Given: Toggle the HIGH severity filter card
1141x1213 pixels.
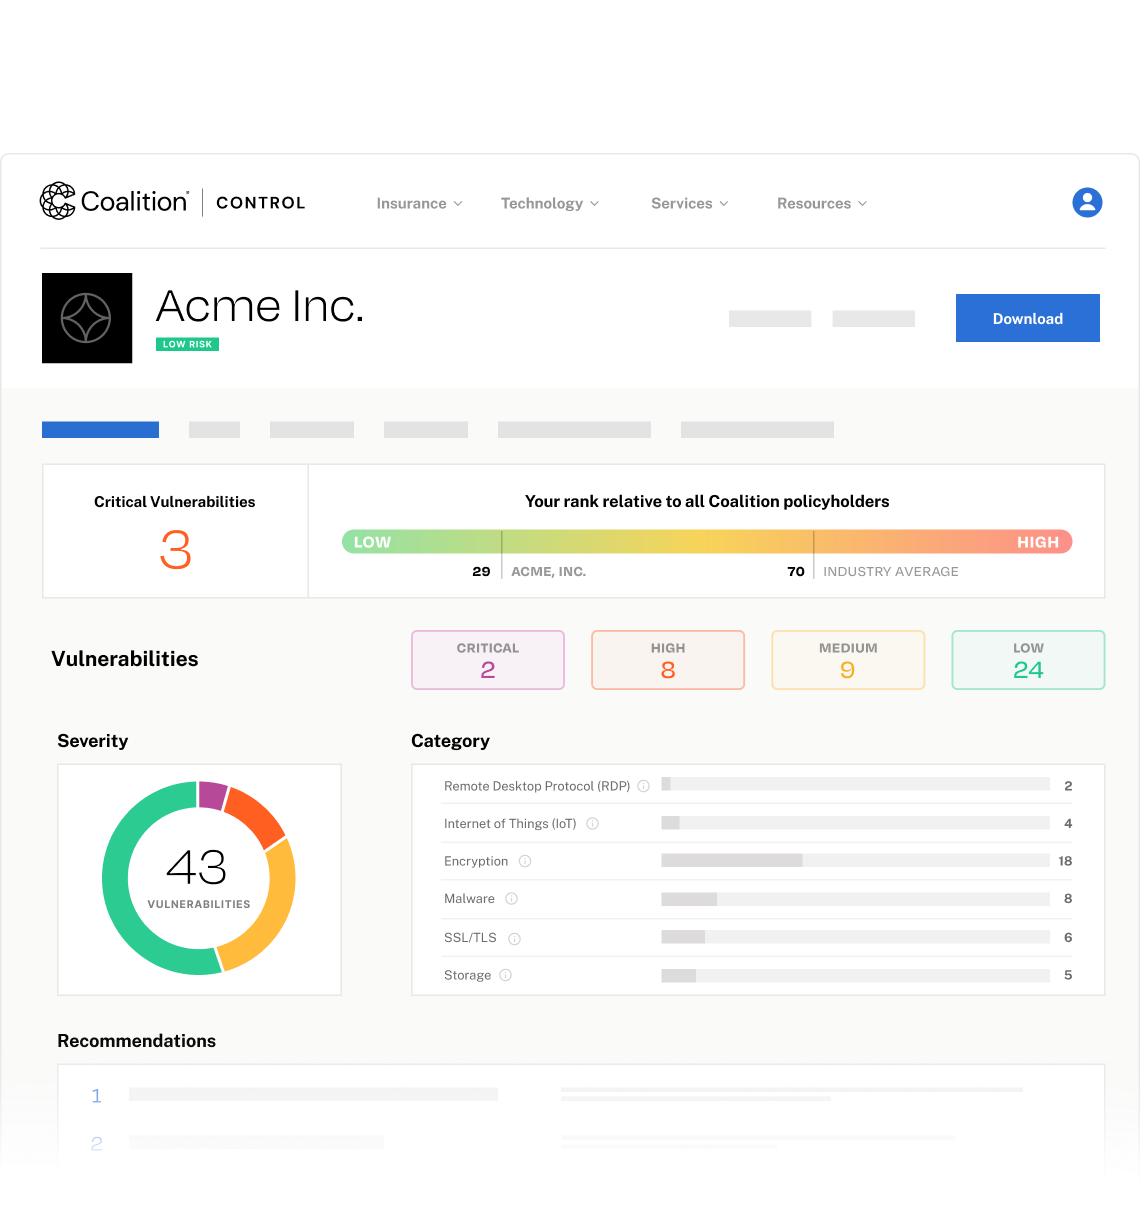Looking at the screenshot, I should click(x=668, y=660).
